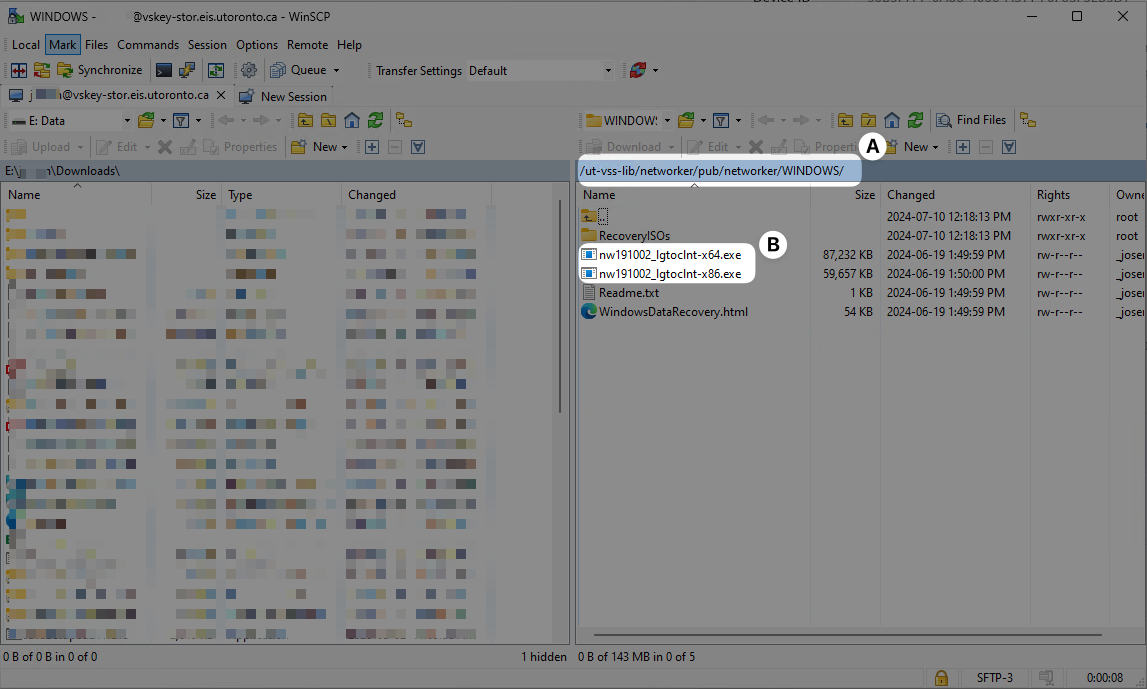Click the remote panel home icon
Viewport: 1147px width, 689px height.
point(892,121)
